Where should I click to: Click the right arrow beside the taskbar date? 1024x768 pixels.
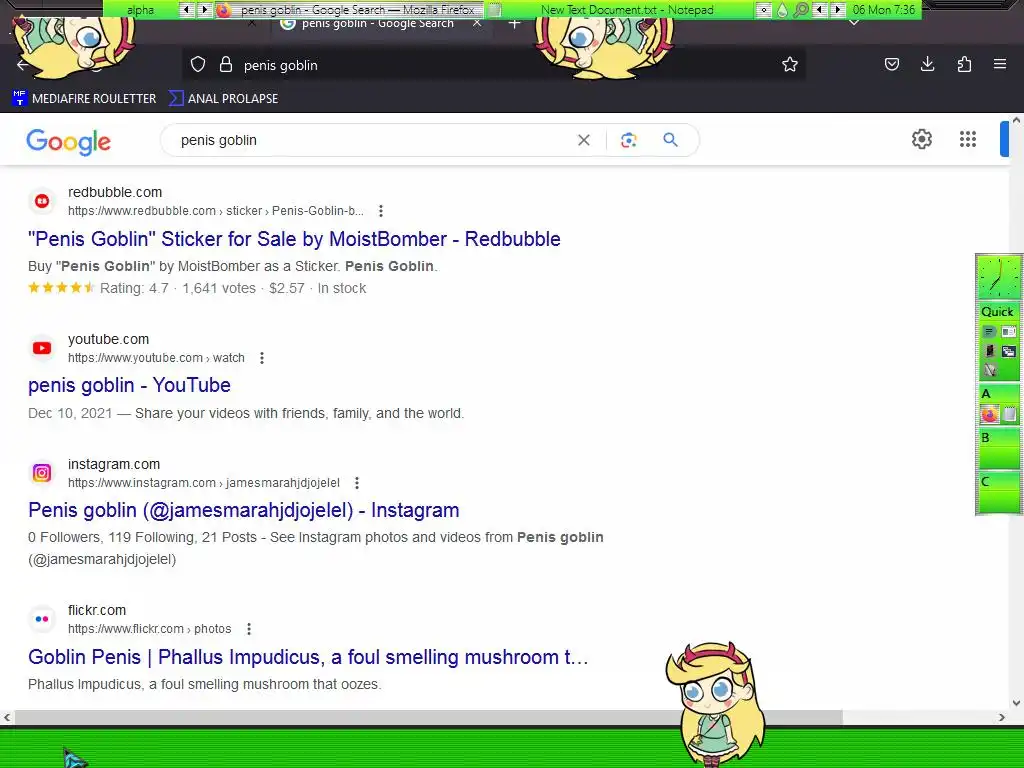pos(838,10)
